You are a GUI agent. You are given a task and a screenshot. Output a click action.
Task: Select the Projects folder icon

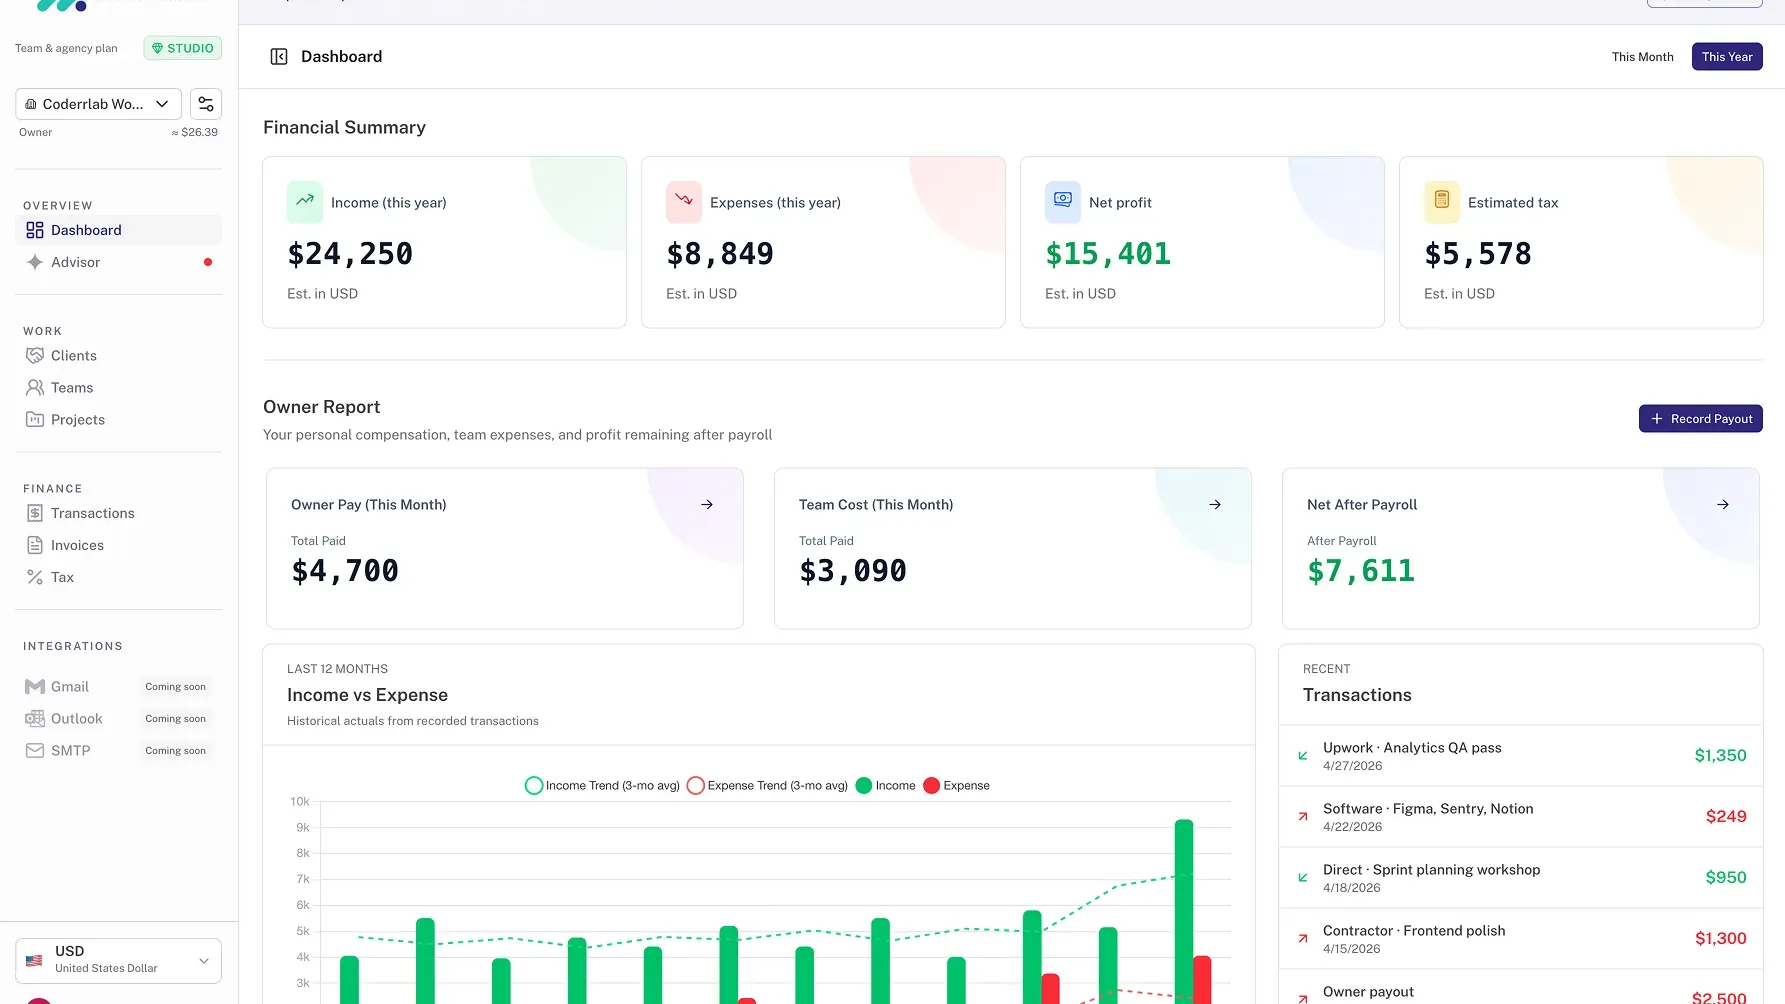click(x=34, y=419)
